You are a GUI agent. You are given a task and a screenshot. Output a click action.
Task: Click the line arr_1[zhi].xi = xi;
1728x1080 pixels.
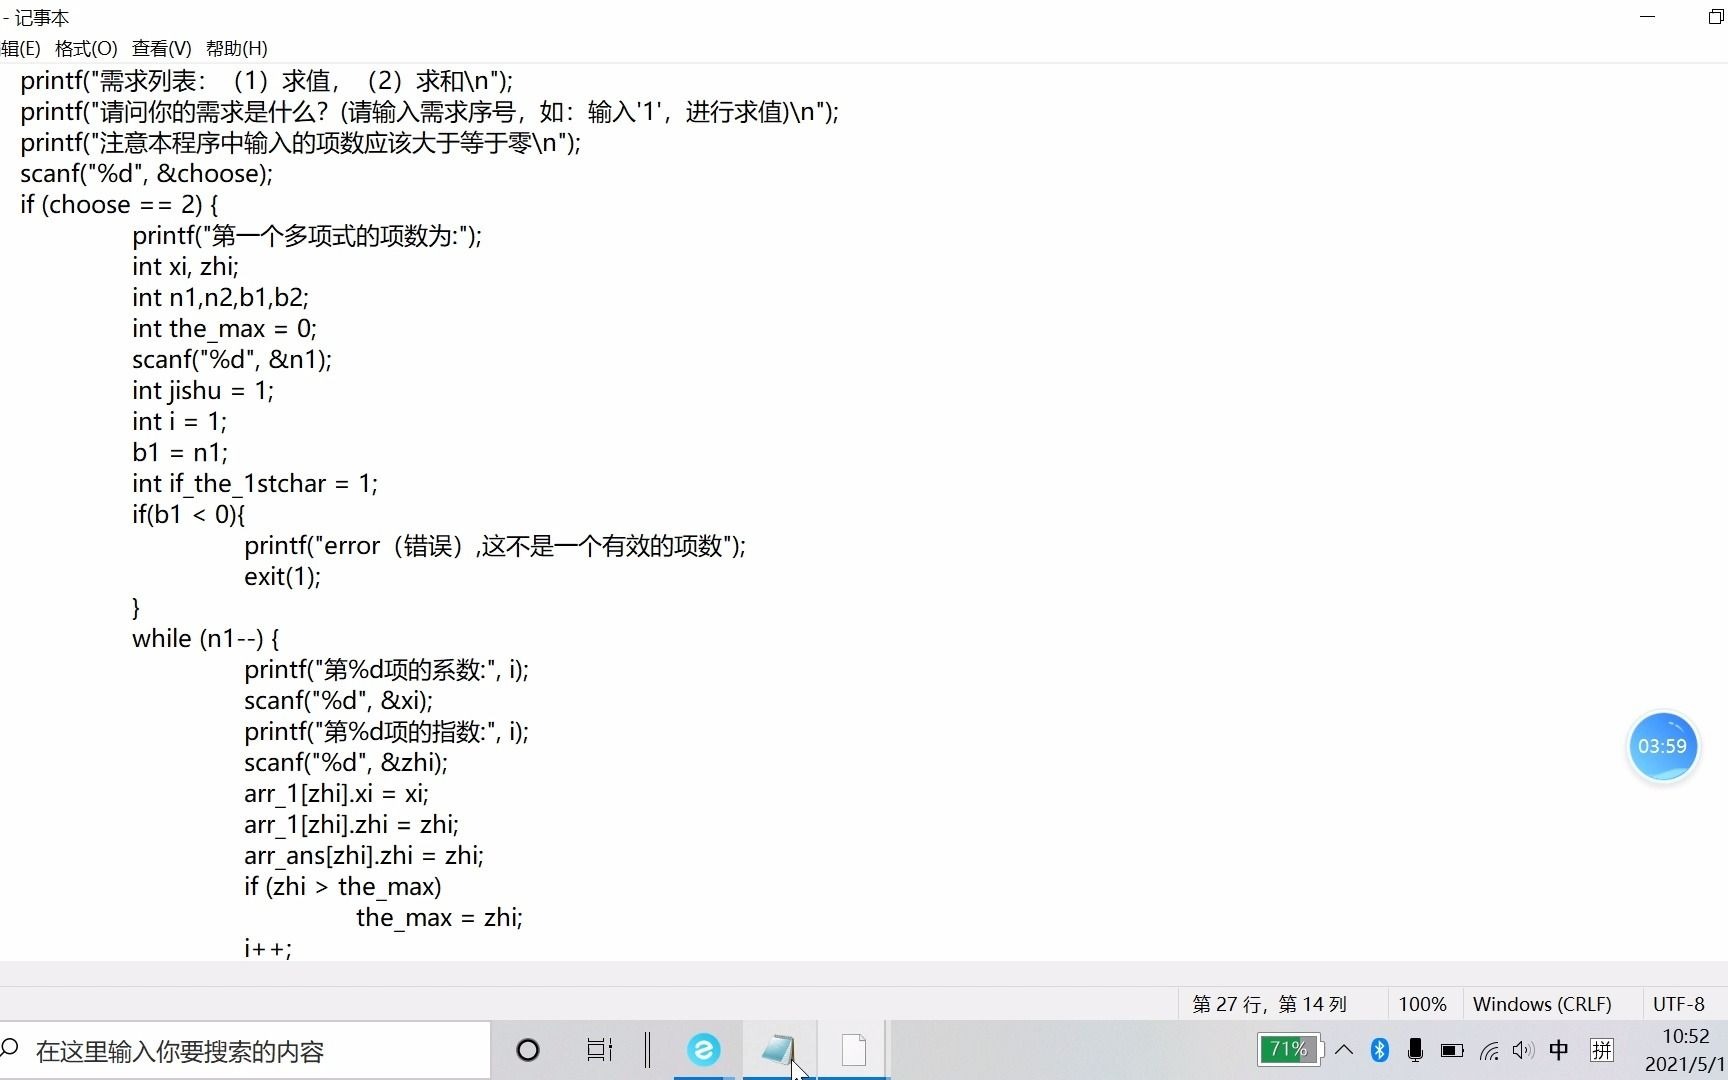coord(337,793)
